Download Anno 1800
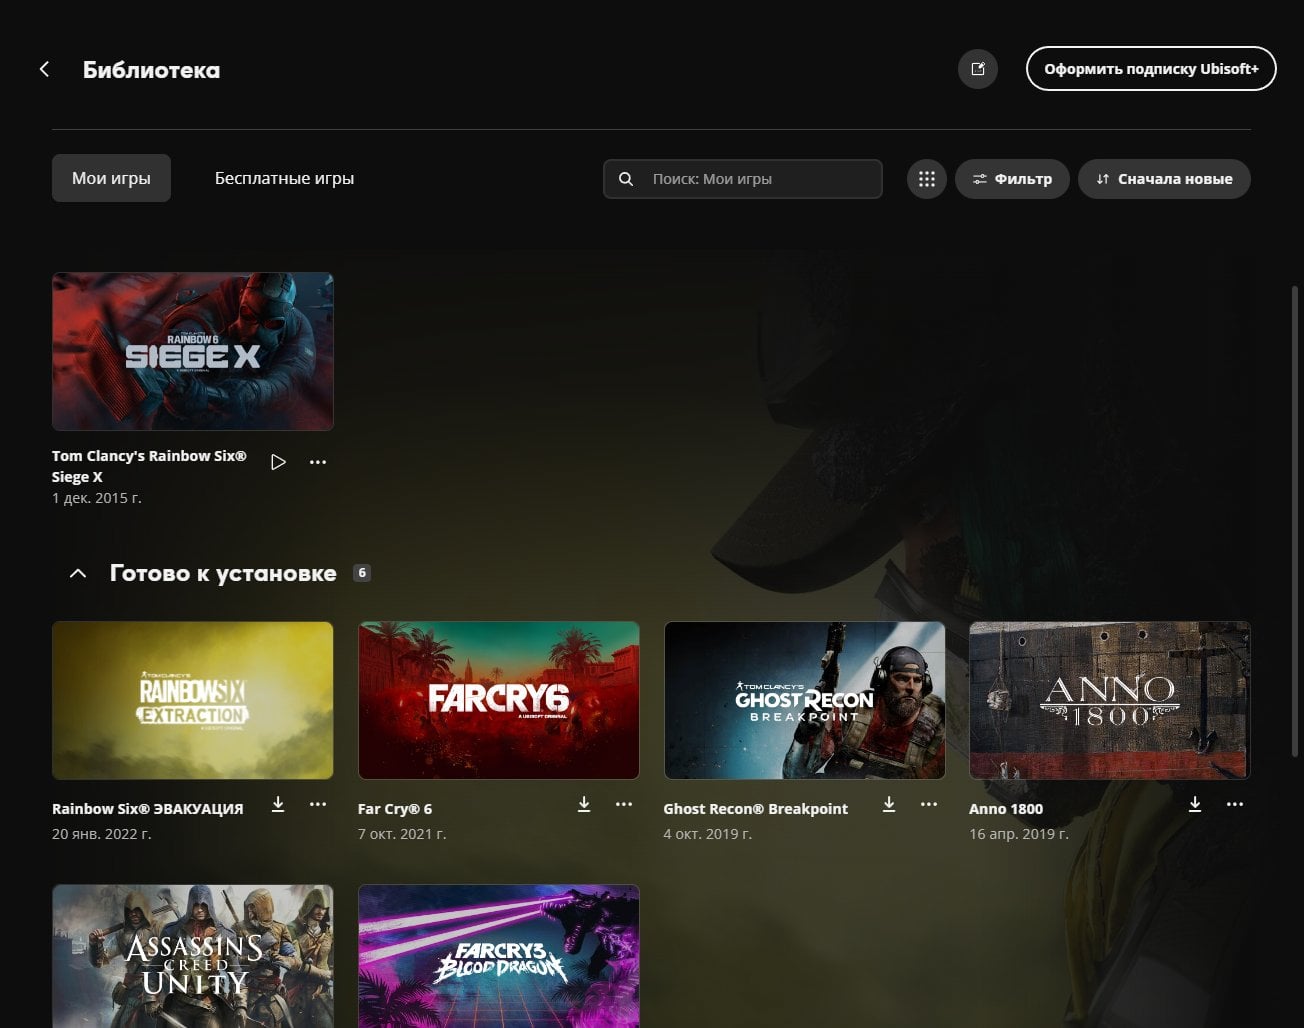The image size is (1304, 1028). (x=1195, y=805)
